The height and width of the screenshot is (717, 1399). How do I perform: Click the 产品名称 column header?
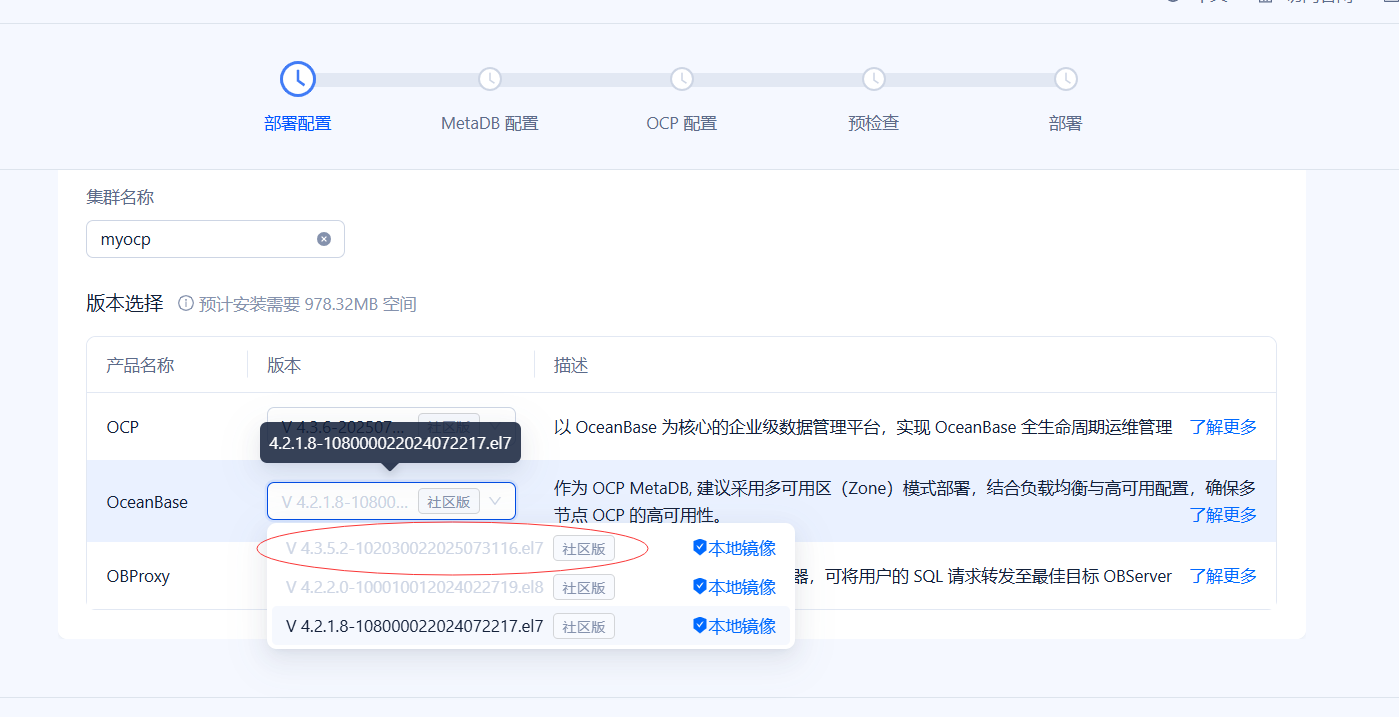click(140, 365)
